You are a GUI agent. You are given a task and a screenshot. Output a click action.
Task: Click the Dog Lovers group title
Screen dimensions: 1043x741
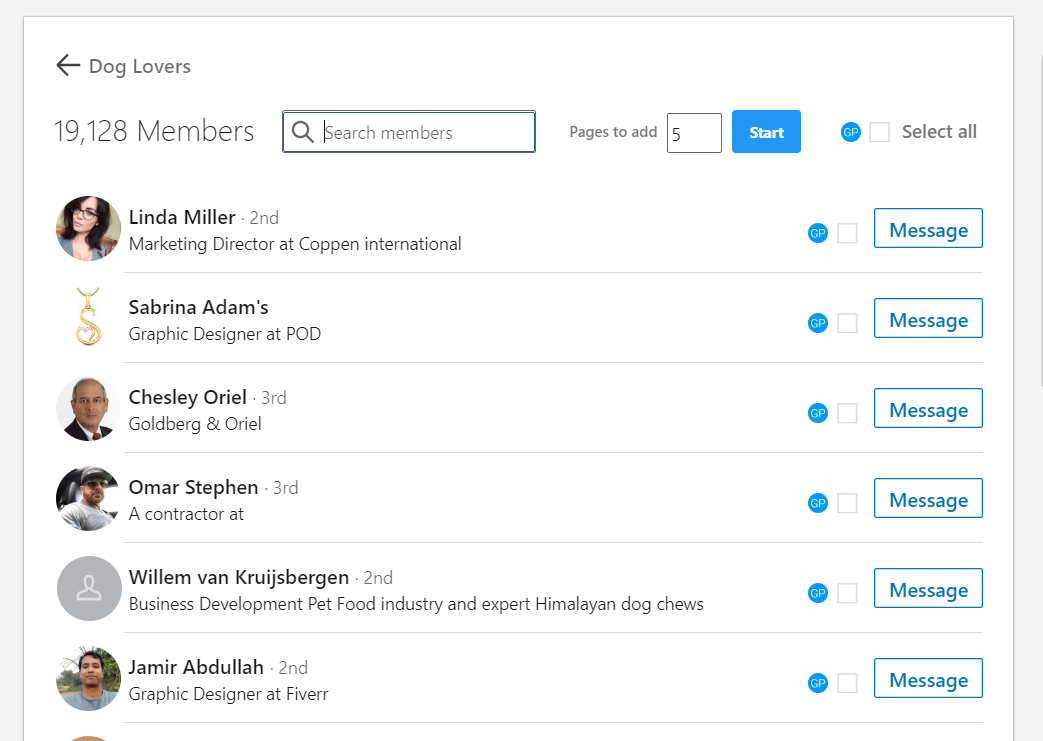140,67
